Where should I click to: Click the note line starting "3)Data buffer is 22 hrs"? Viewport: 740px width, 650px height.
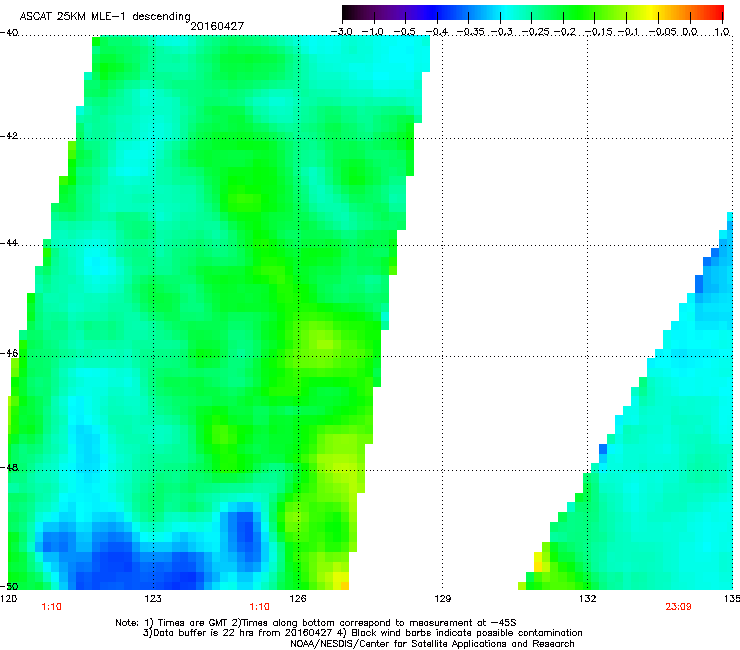[362, 633]
